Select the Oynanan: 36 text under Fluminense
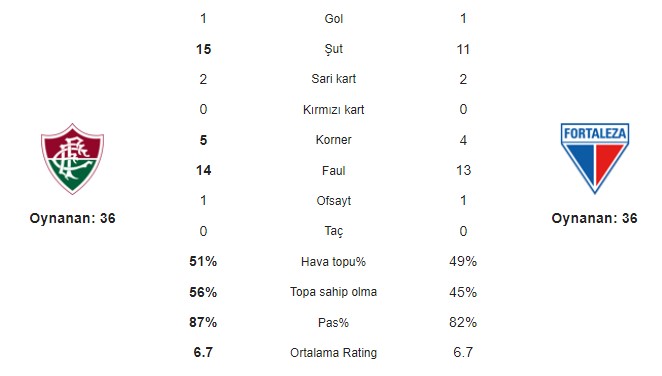The image size is (662, 376). 72,219
